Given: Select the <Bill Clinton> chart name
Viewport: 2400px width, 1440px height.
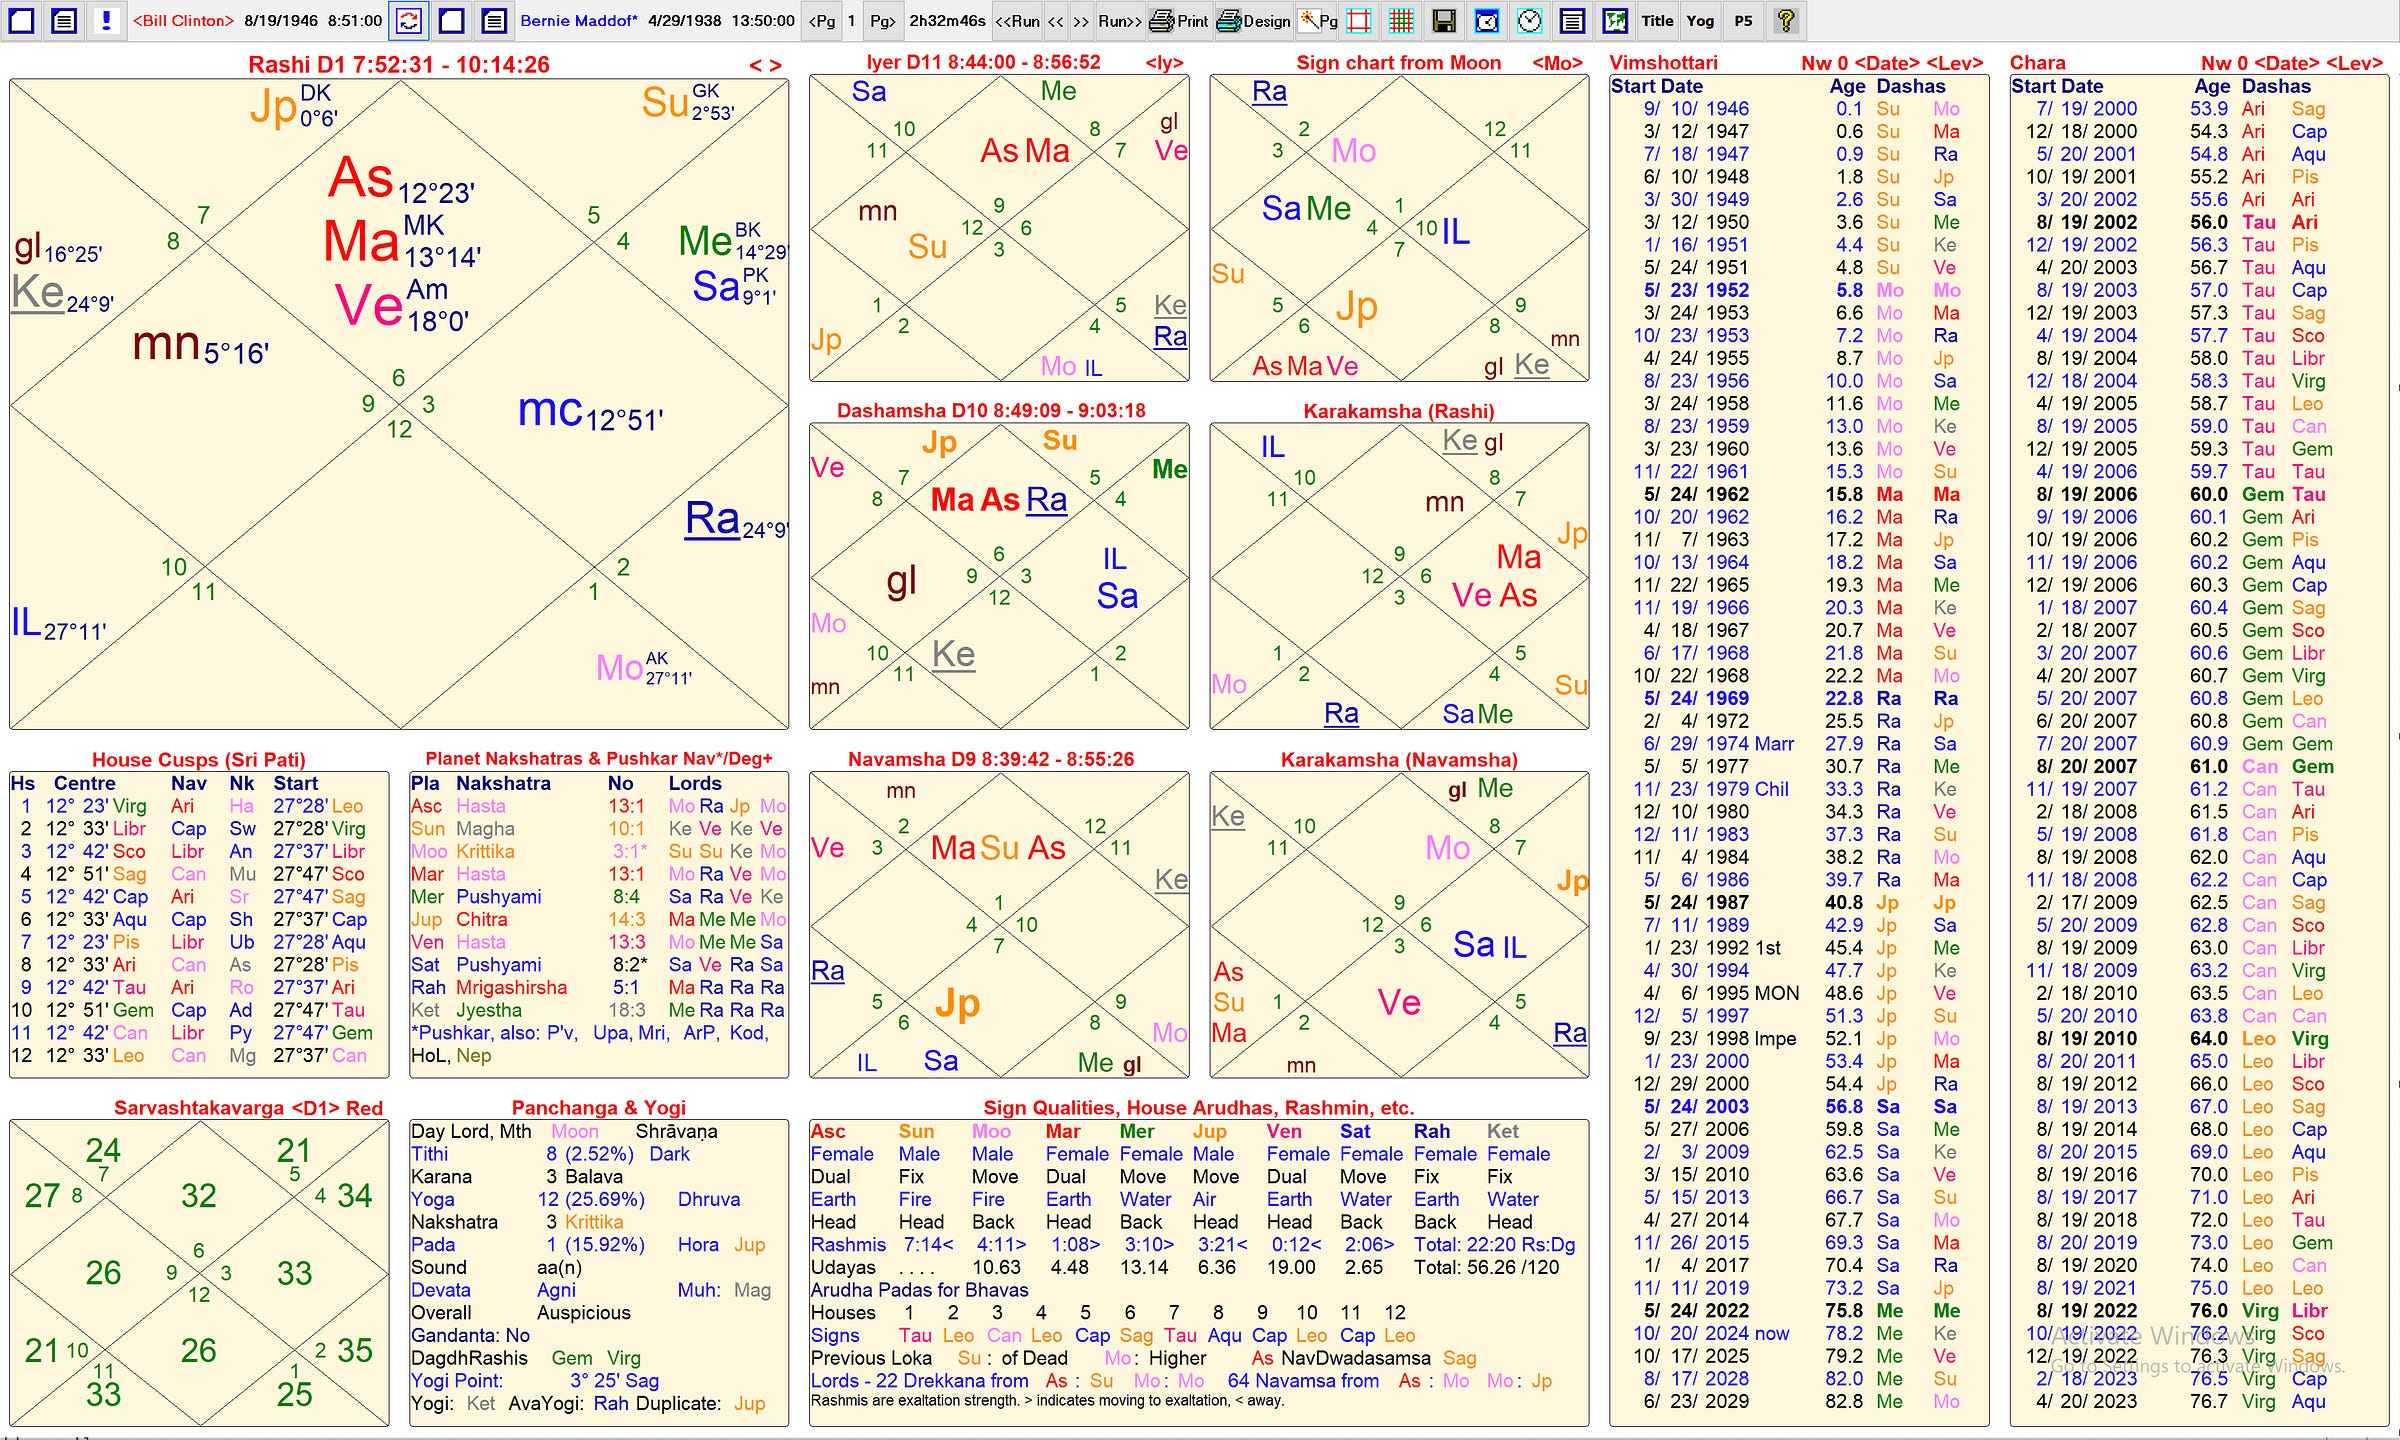Looking at the screenshot, I should point(183,20).
